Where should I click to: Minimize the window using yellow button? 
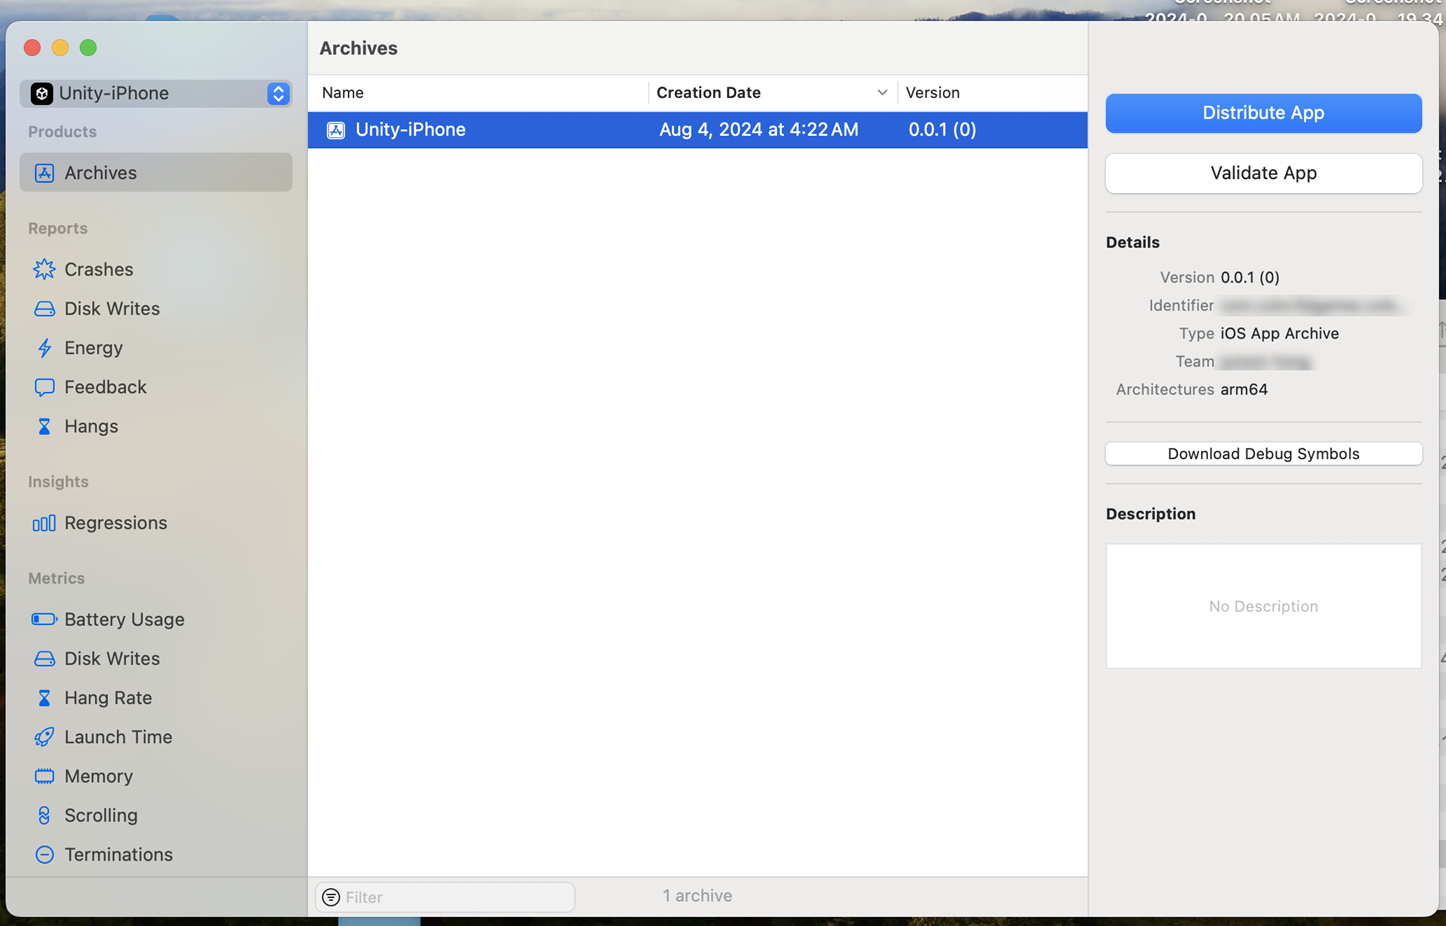coord(60,47)
